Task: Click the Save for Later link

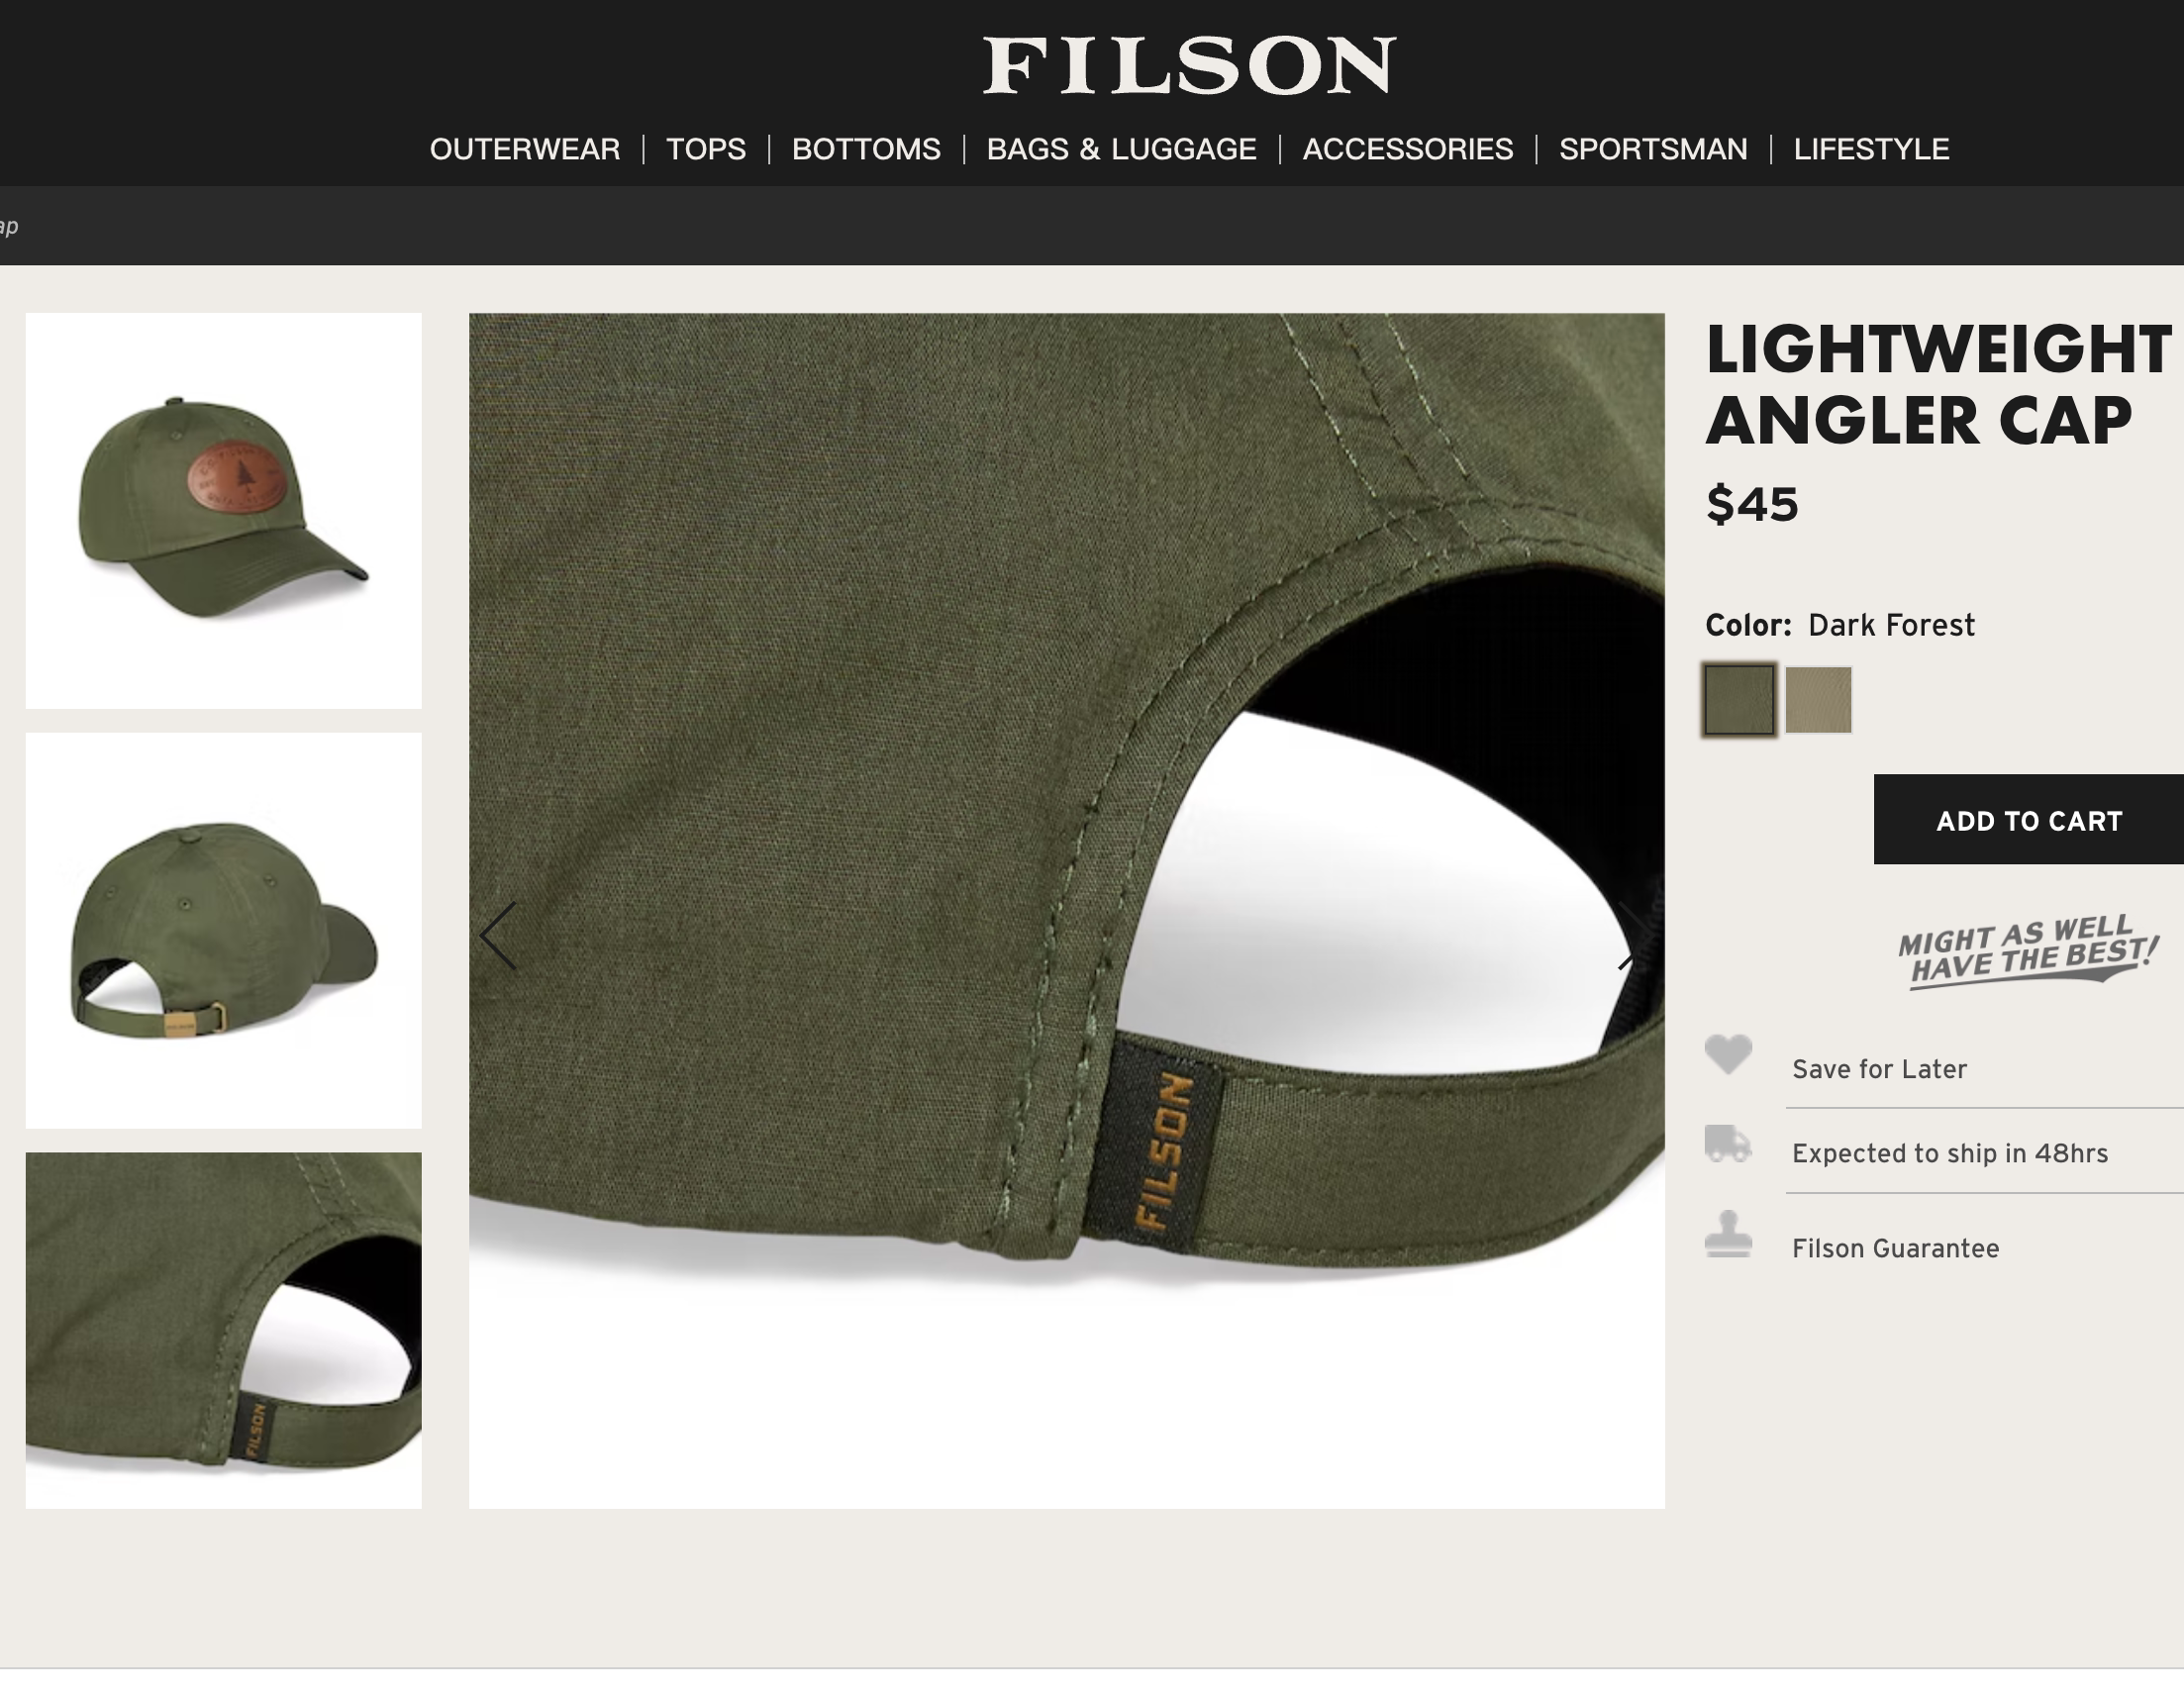Action: coord(1879,1069)
